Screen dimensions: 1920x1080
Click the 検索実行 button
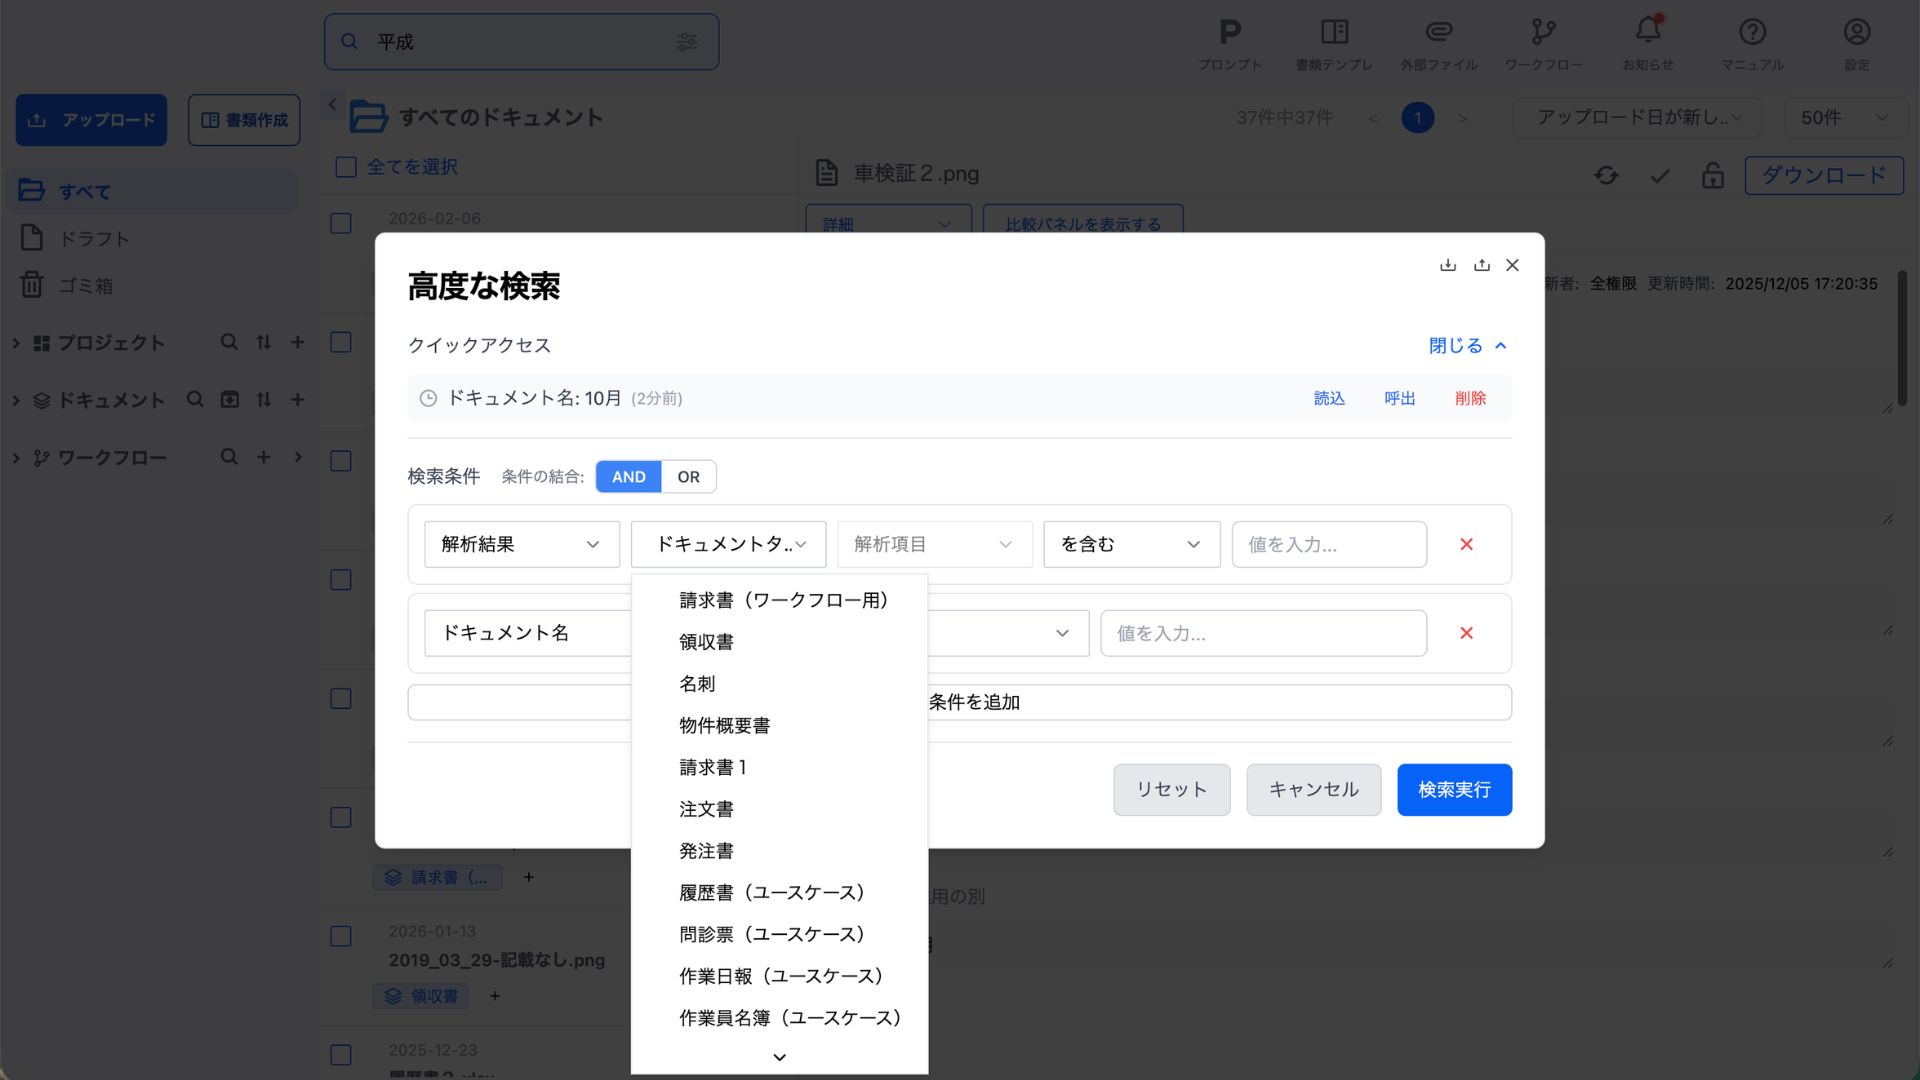pyautogui.click(x=1453, y=790)
